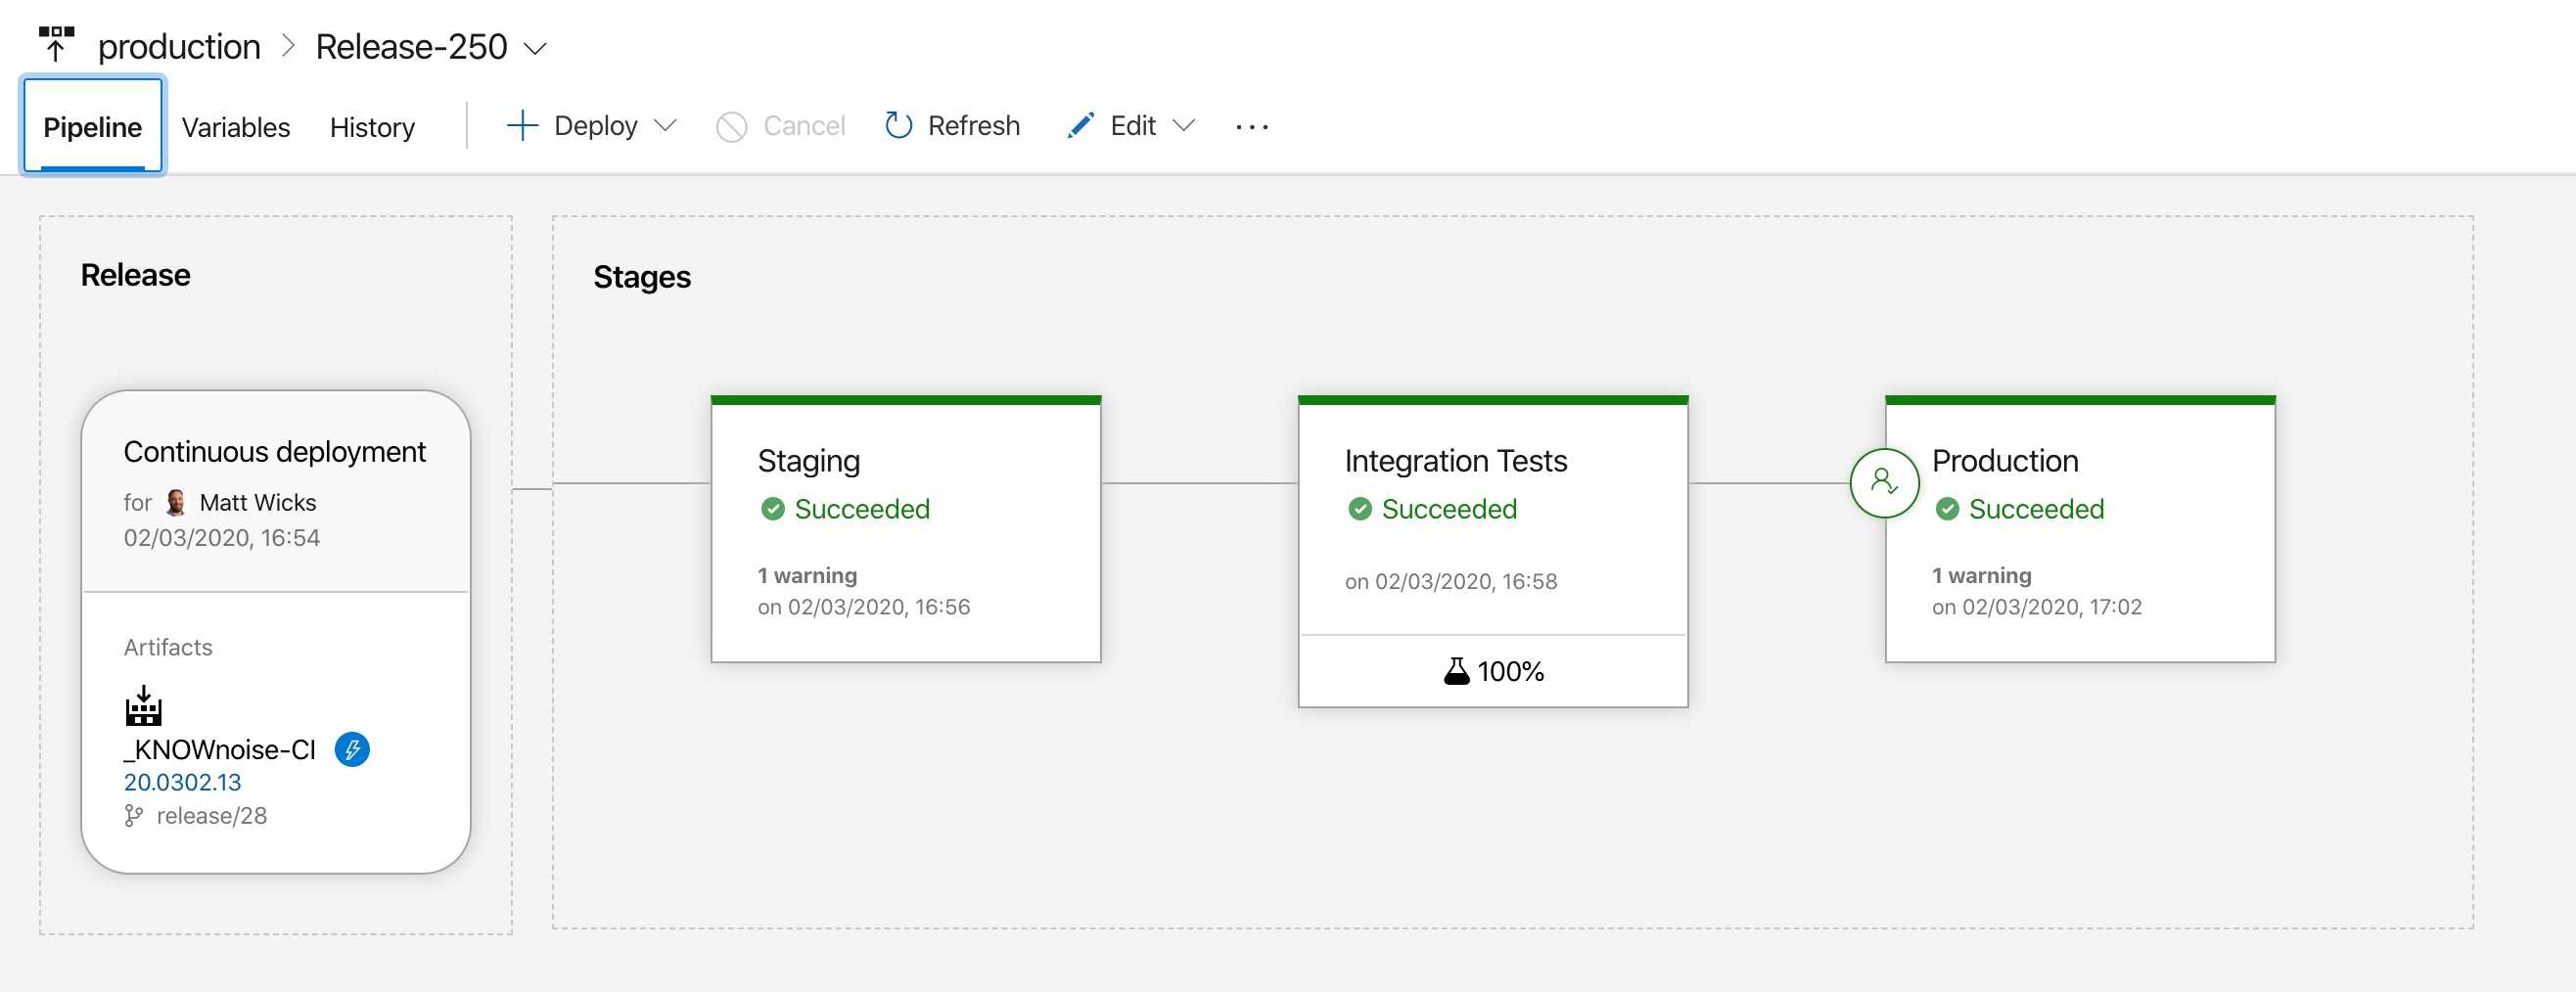2576x992 pixels.
Task: Click the green check icon on Staging
Action: pyautogui.click(x=772, y=509)
